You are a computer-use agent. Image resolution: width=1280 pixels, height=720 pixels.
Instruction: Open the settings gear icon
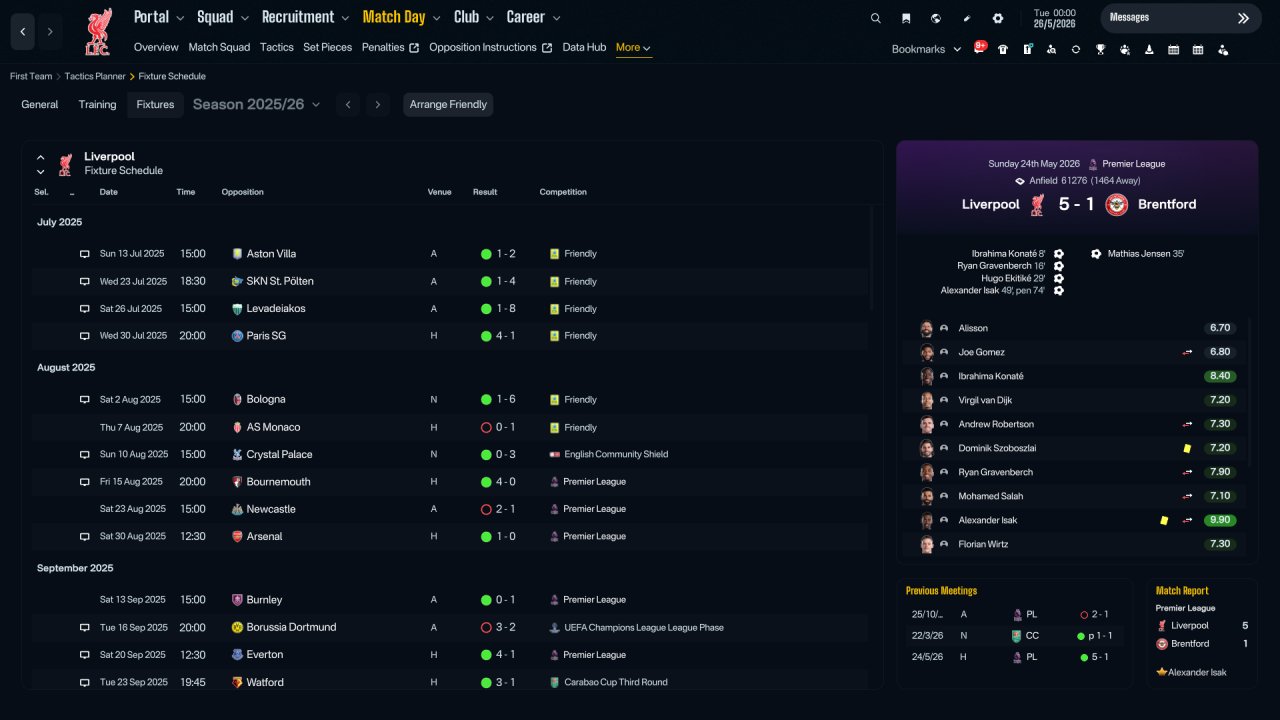coord(997,18)
